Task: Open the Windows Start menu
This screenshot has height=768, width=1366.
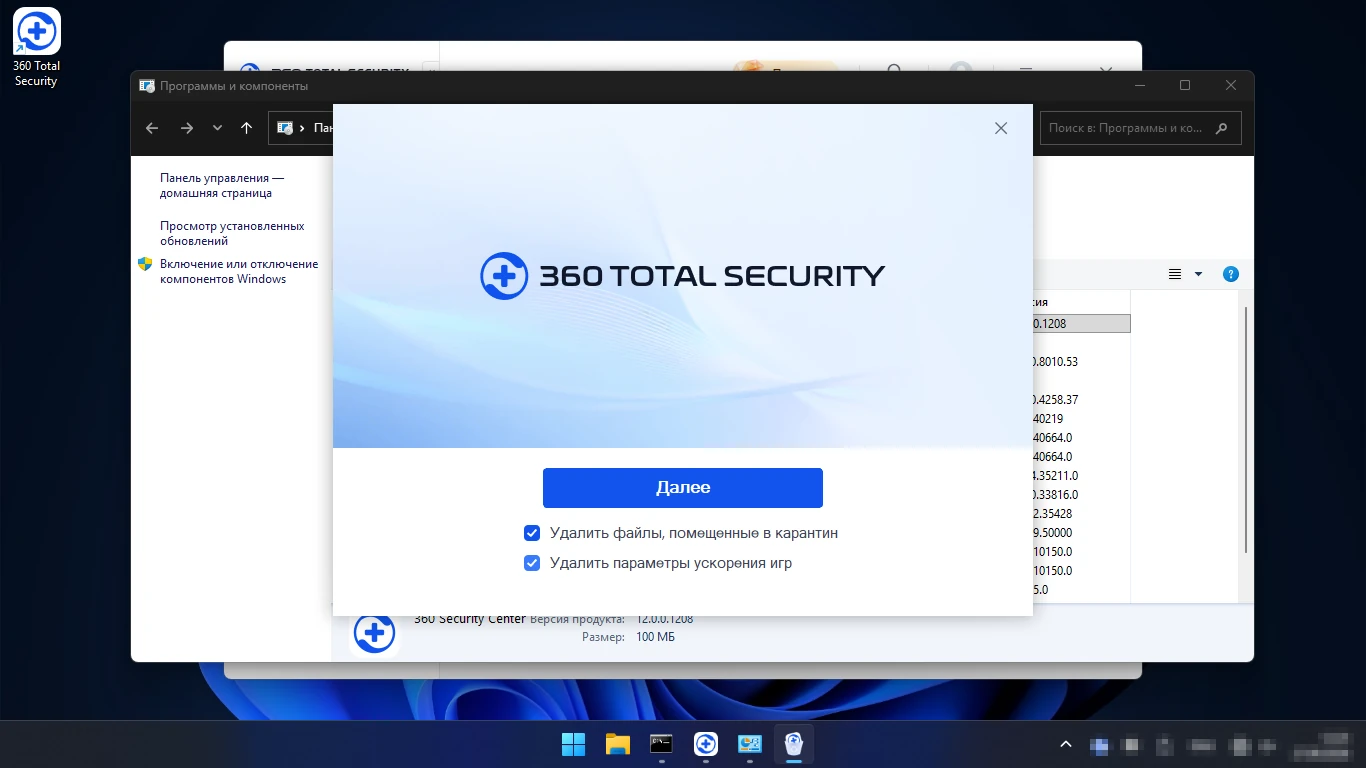Action: coord(574,744)
